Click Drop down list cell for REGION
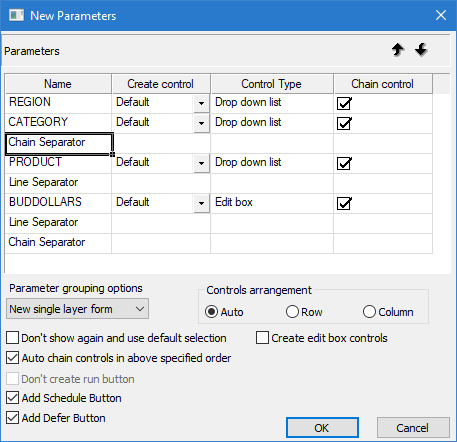 (x=272, y=103)
